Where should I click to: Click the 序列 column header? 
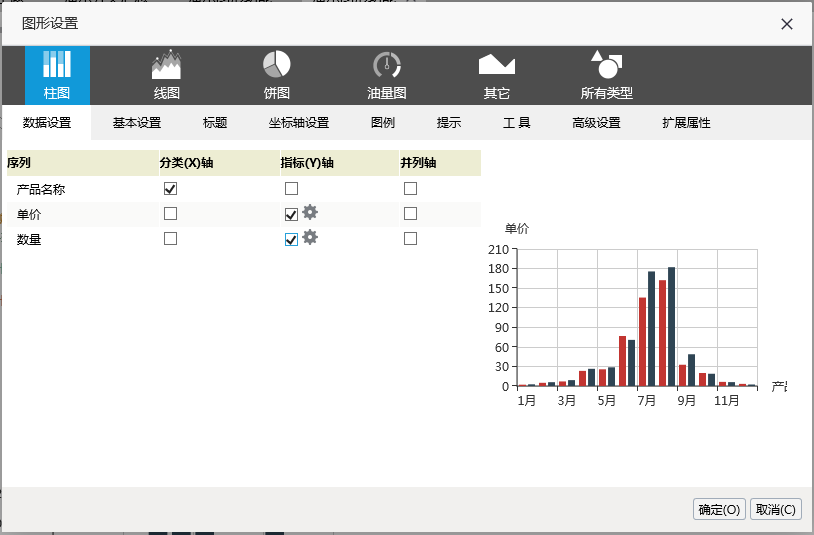coord(83,163)
